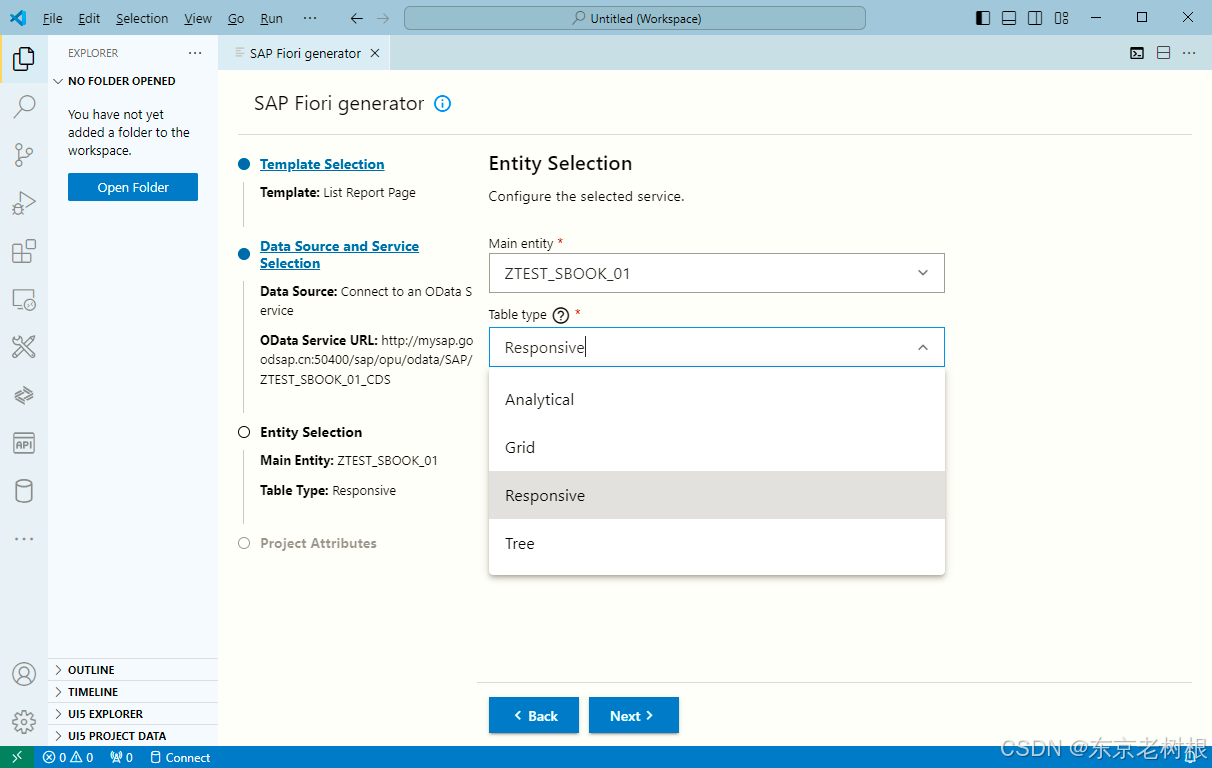
Task: Expand the UI5 Project Data section
Action: click(x=133, y=736)
